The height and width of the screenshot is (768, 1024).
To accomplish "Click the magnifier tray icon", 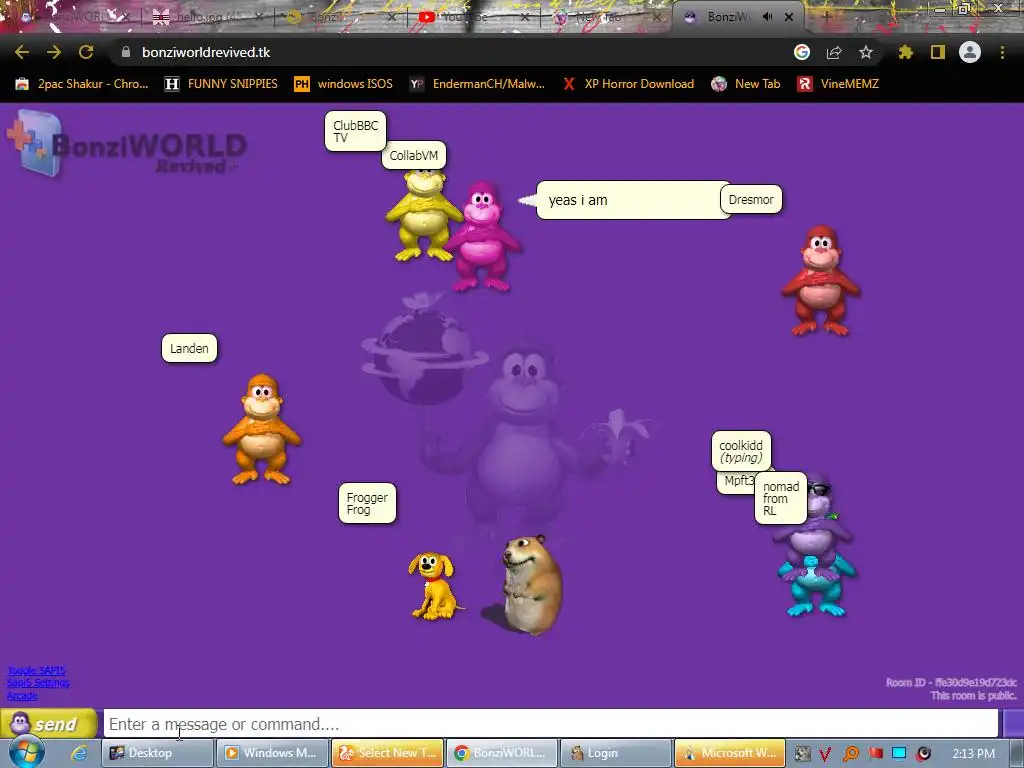I will [850, 754].
